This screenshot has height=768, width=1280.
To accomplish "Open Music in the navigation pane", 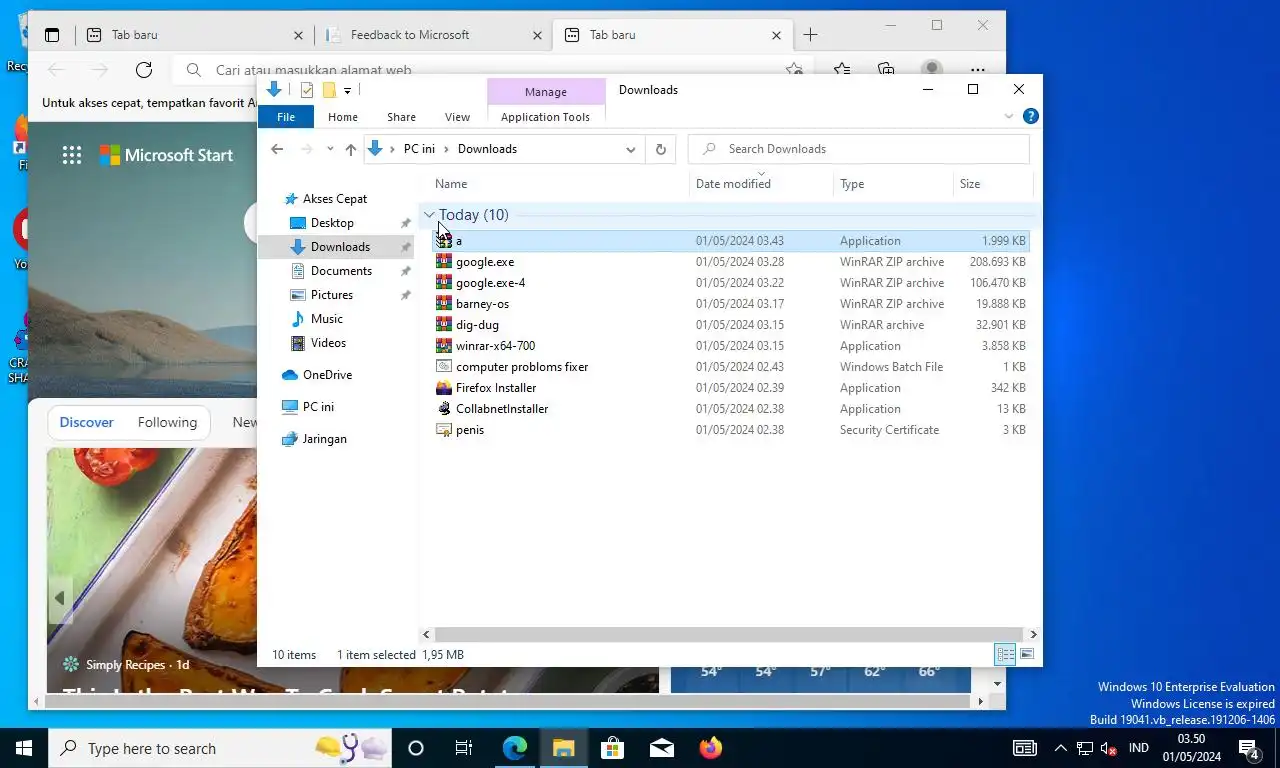I will tap(326, 319).
